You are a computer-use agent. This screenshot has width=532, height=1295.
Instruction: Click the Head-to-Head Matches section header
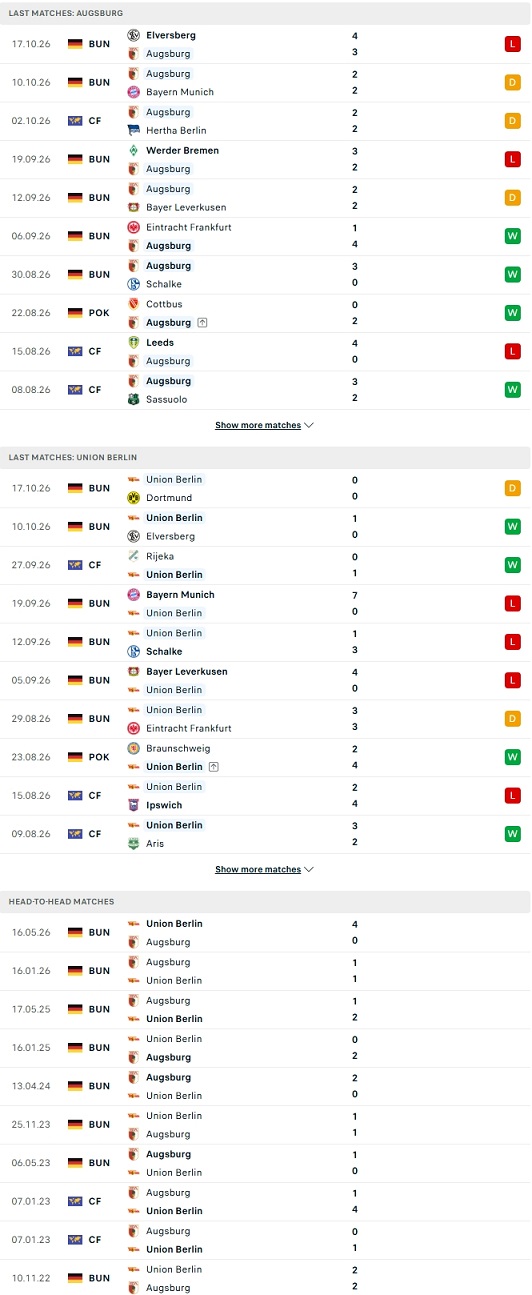click(x=62, y=901)
